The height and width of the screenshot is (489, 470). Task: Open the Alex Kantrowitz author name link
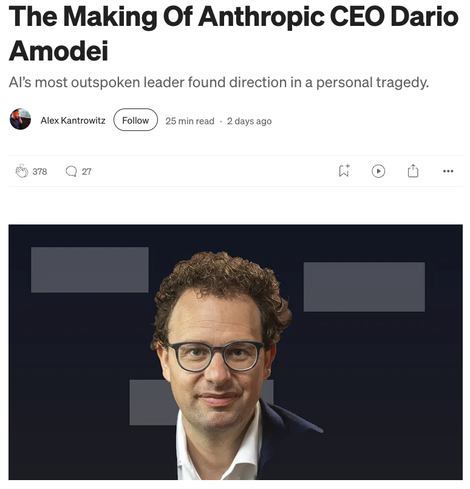point(73,120)
